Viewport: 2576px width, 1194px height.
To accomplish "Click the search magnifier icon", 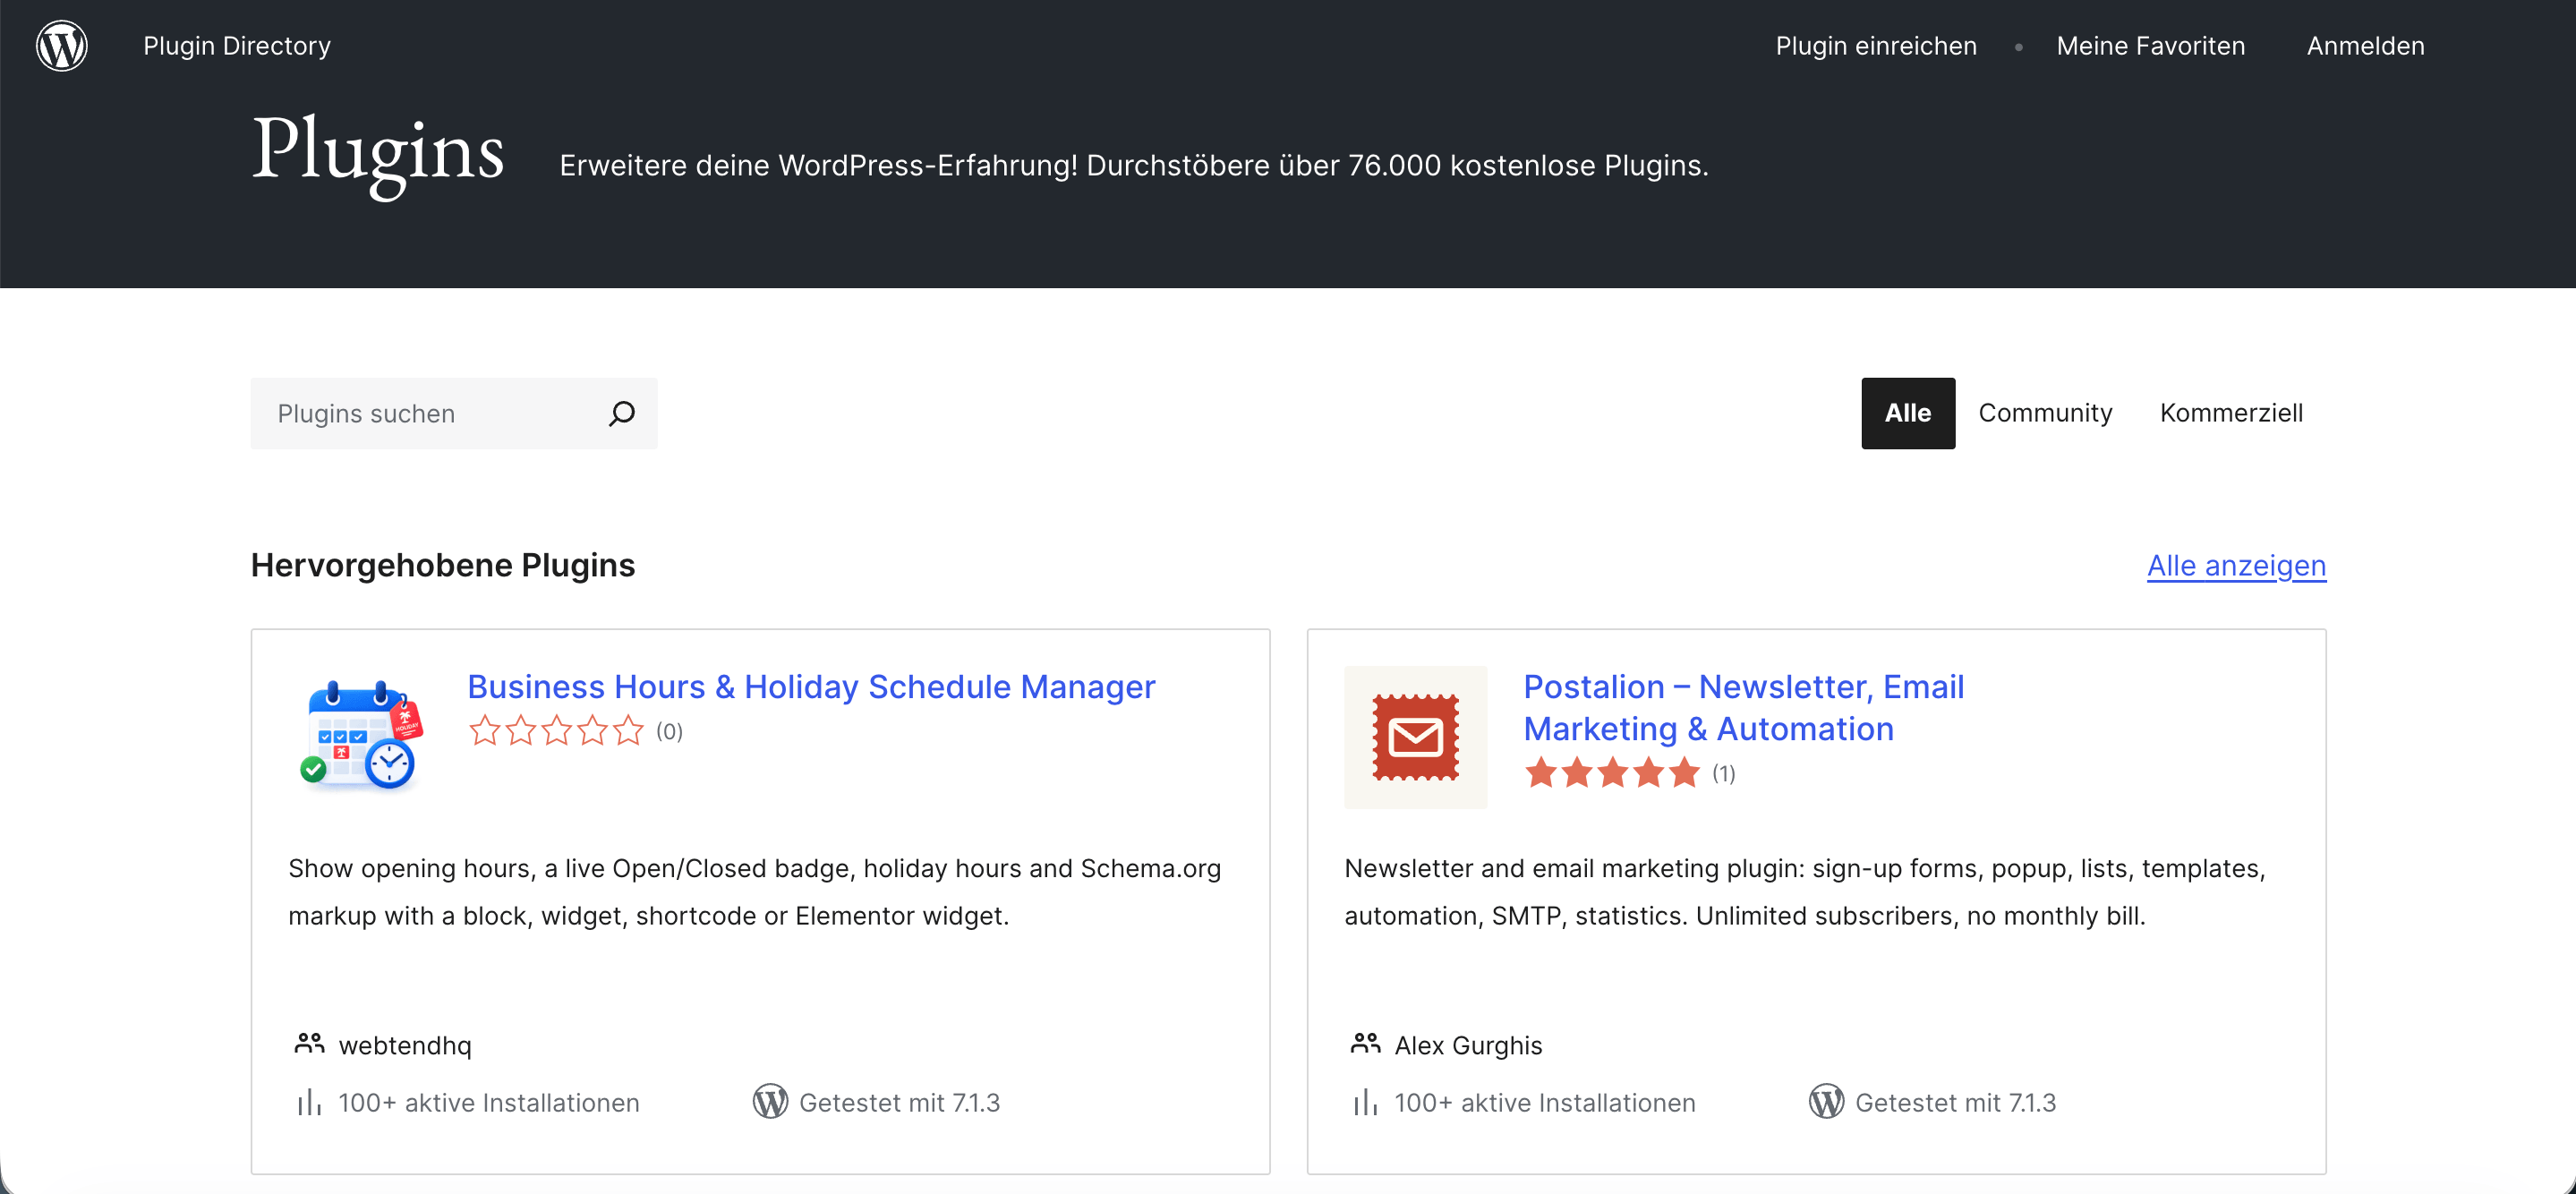I will tap(622, 413).
